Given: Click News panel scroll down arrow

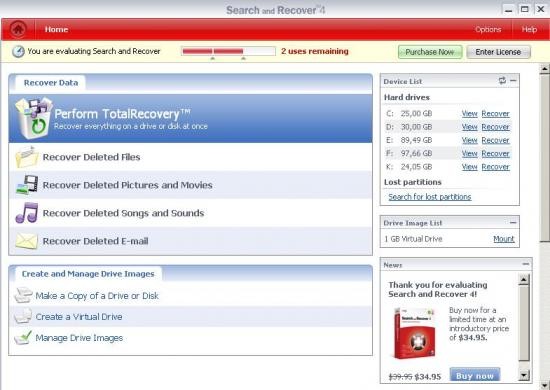Looking at the screenshot, I should [x=523, y=376].
